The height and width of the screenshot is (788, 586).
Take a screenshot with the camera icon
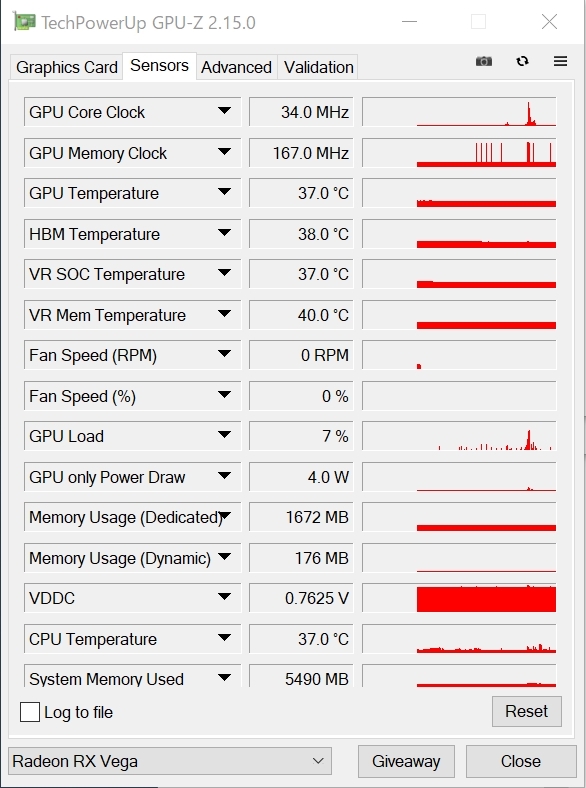tap(483, 61)
